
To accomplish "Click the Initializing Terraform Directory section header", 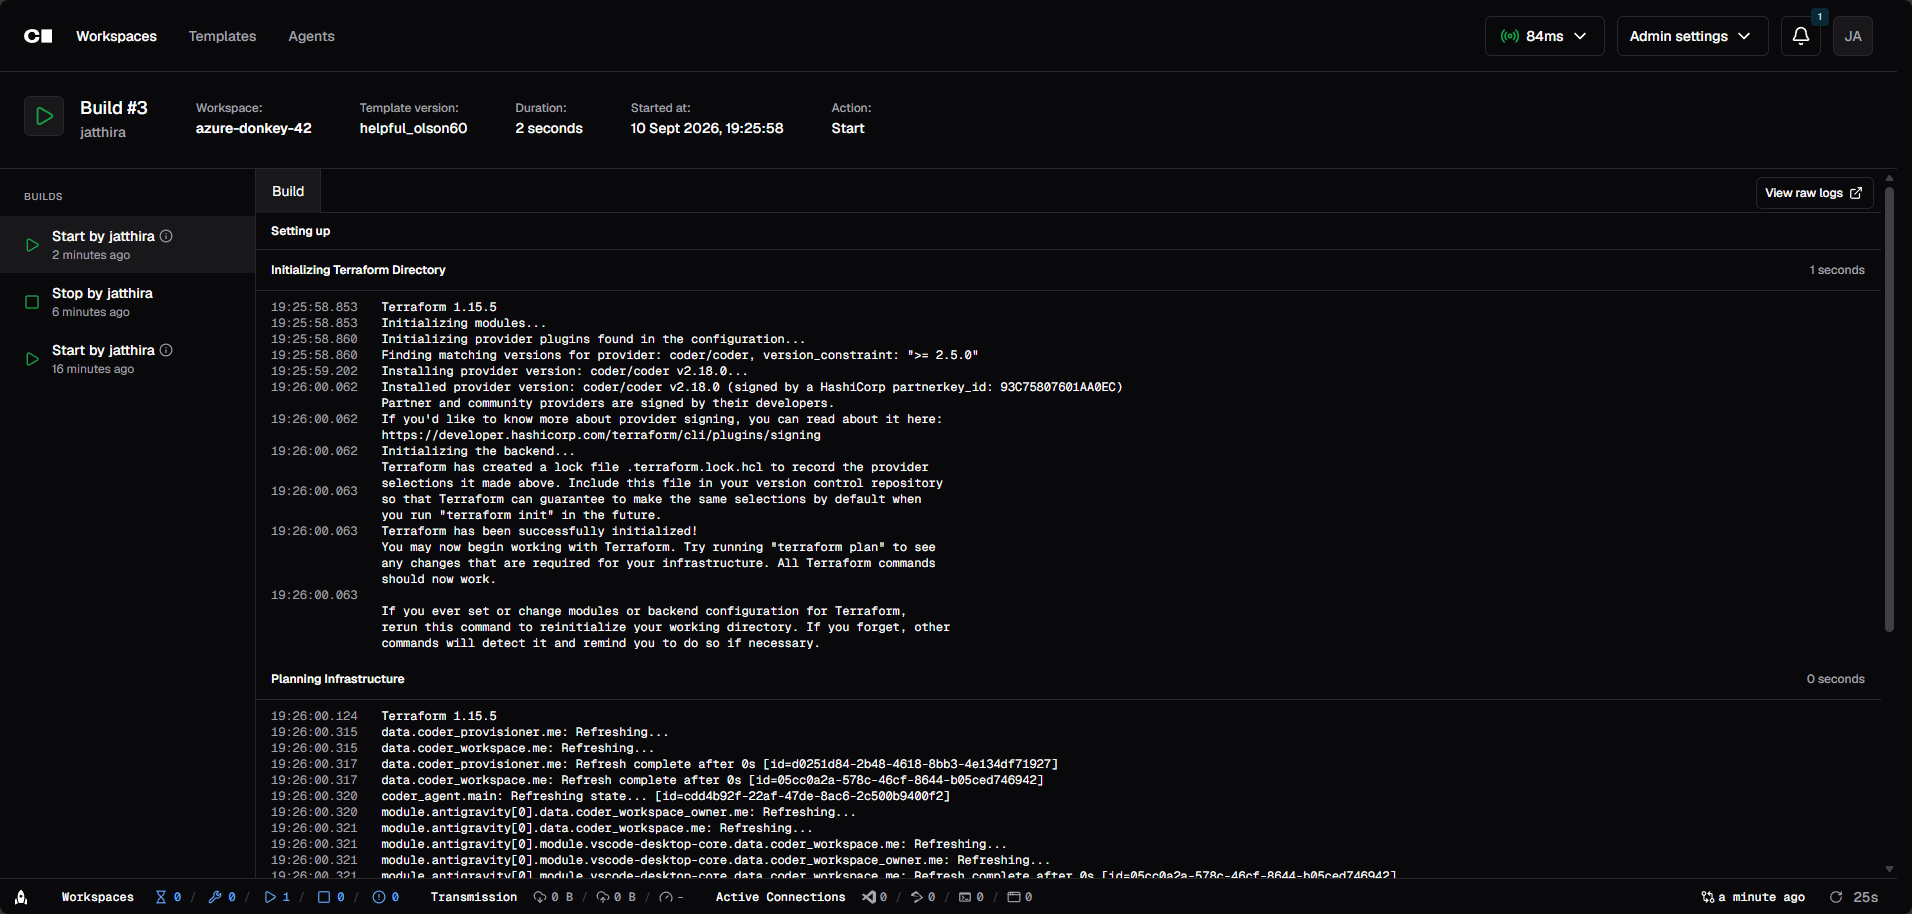I will coord(1068,270).
